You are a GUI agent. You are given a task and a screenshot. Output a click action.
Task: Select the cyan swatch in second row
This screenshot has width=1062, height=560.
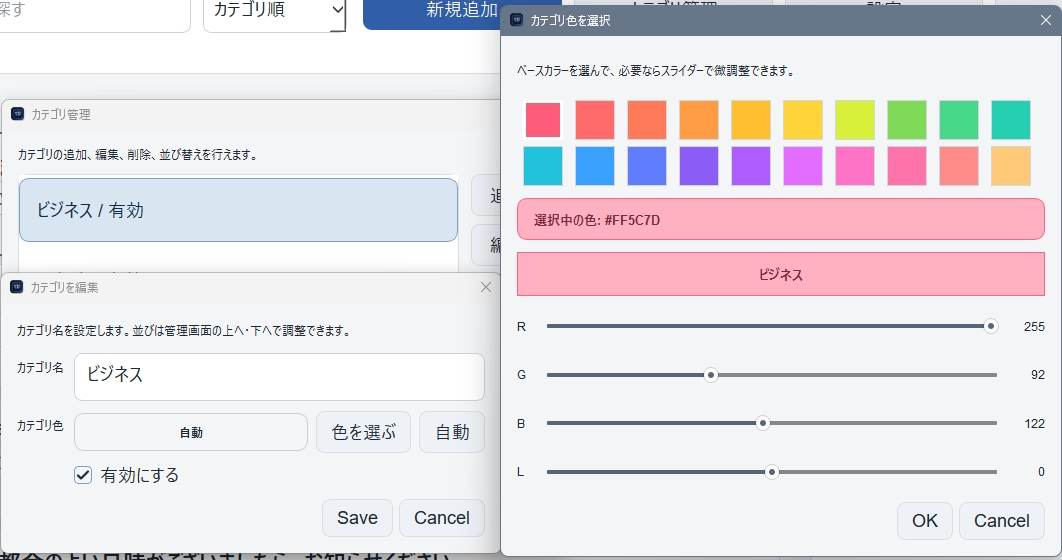[x=543, y=166]
